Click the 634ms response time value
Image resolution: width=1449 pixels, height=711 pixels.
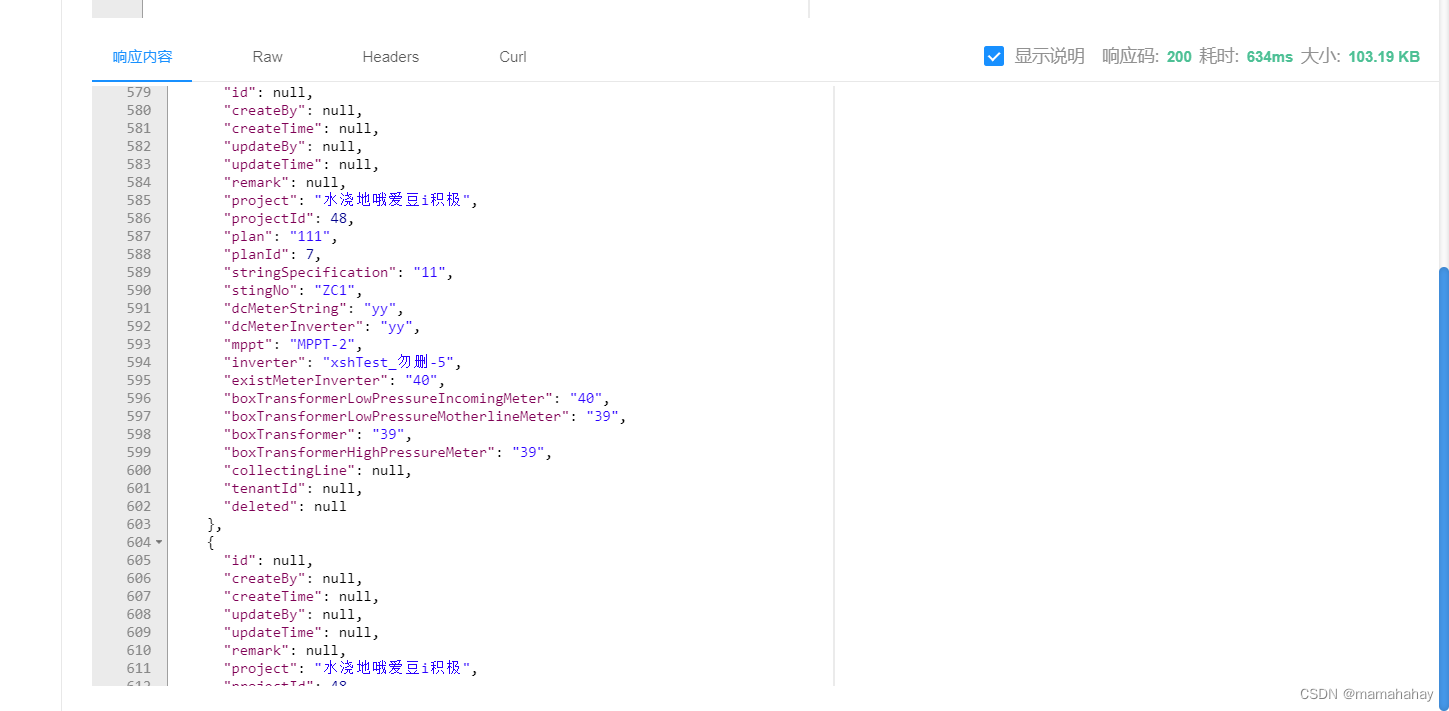tap(1269, 57)
